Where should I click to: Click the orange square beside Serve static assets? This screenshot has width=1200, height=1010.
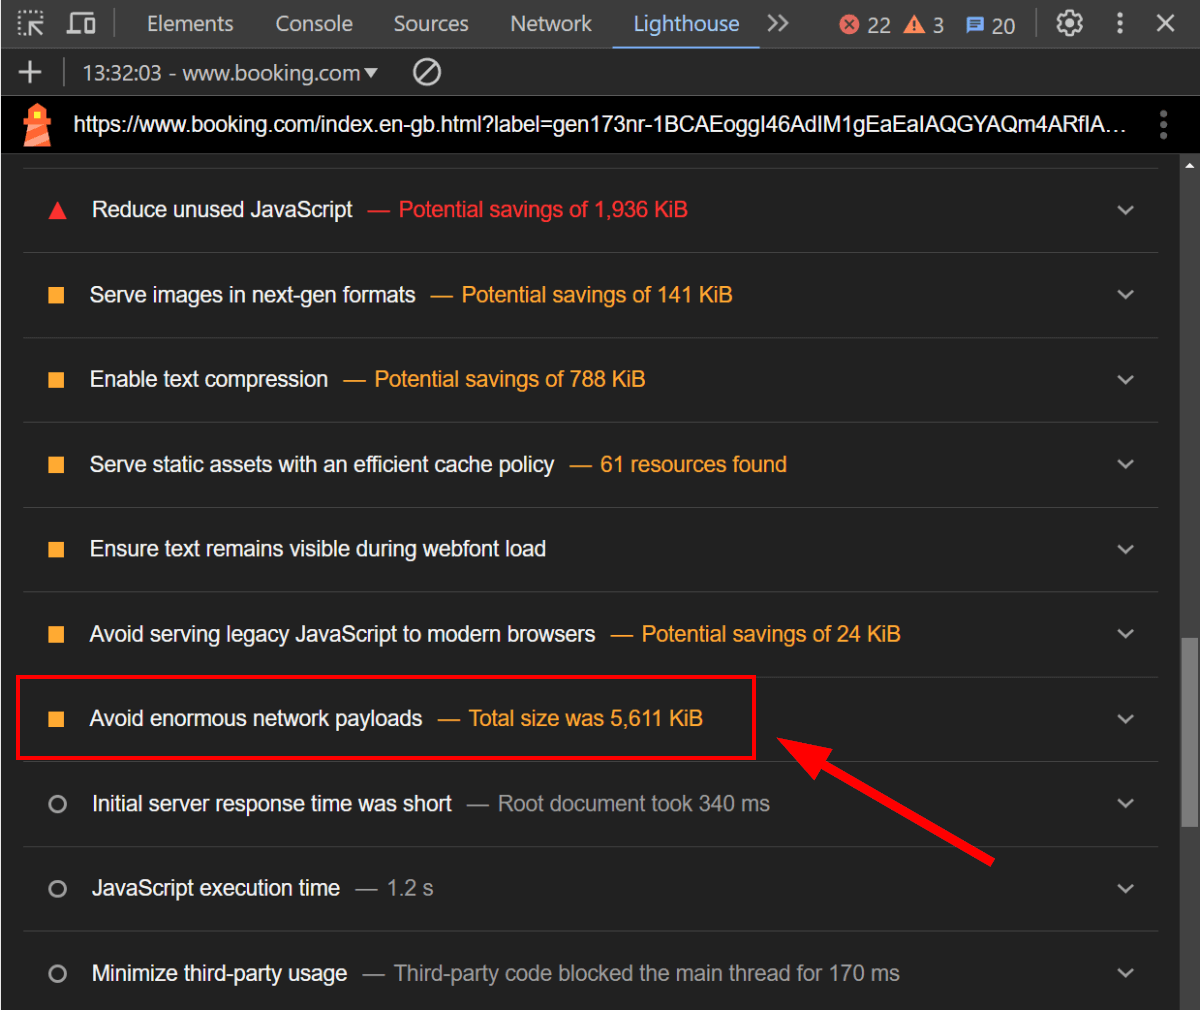pyautogui.click(x=56, y=464)
